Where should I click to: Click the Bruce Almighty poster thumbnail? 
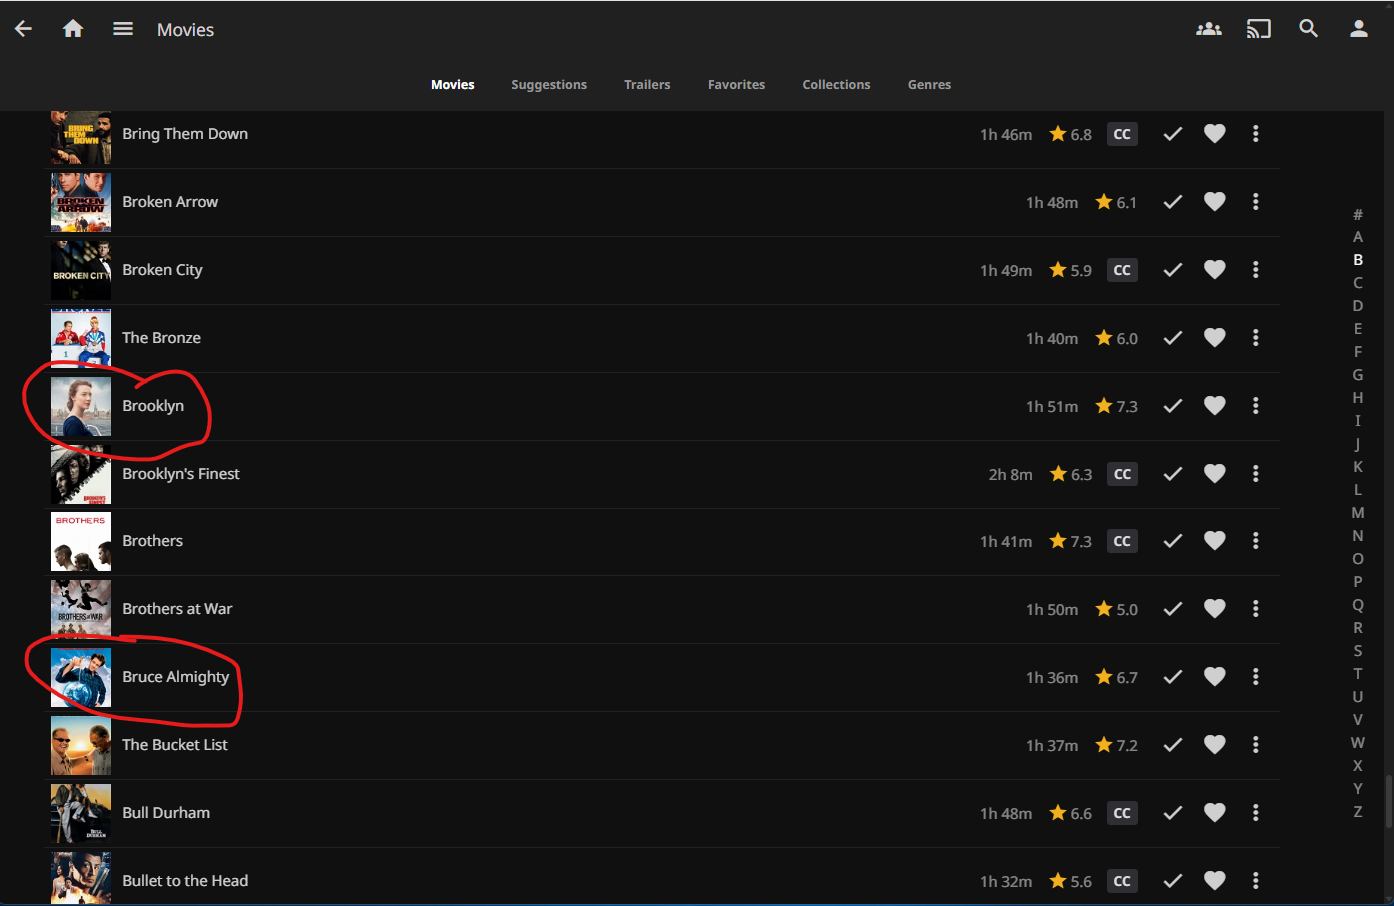[81, 677]
